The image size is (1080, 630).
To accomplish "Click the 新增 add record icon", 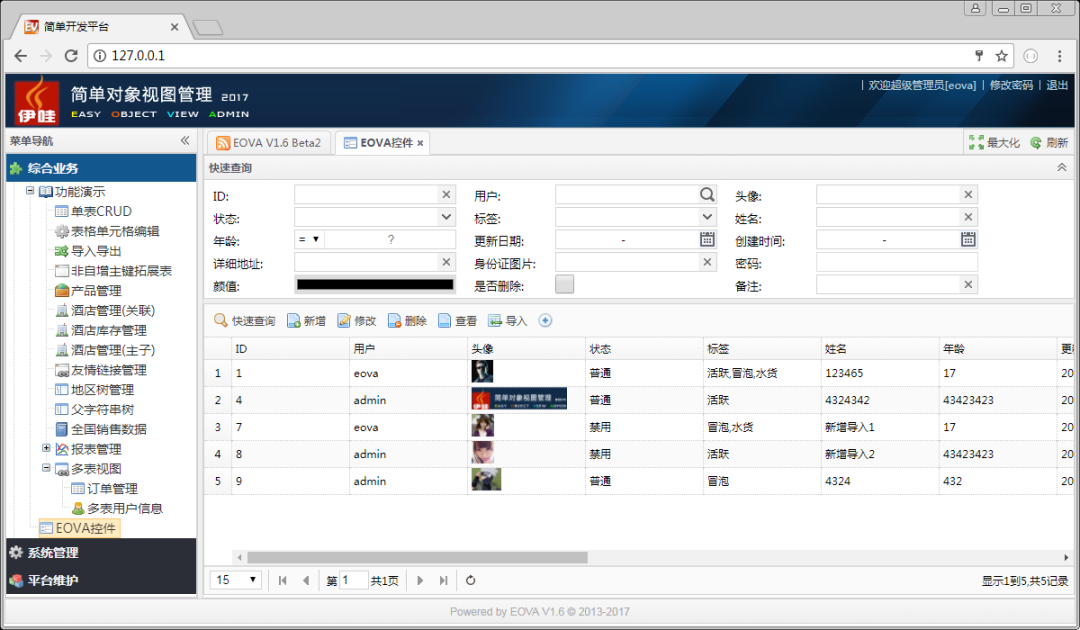I will (294, 321).
